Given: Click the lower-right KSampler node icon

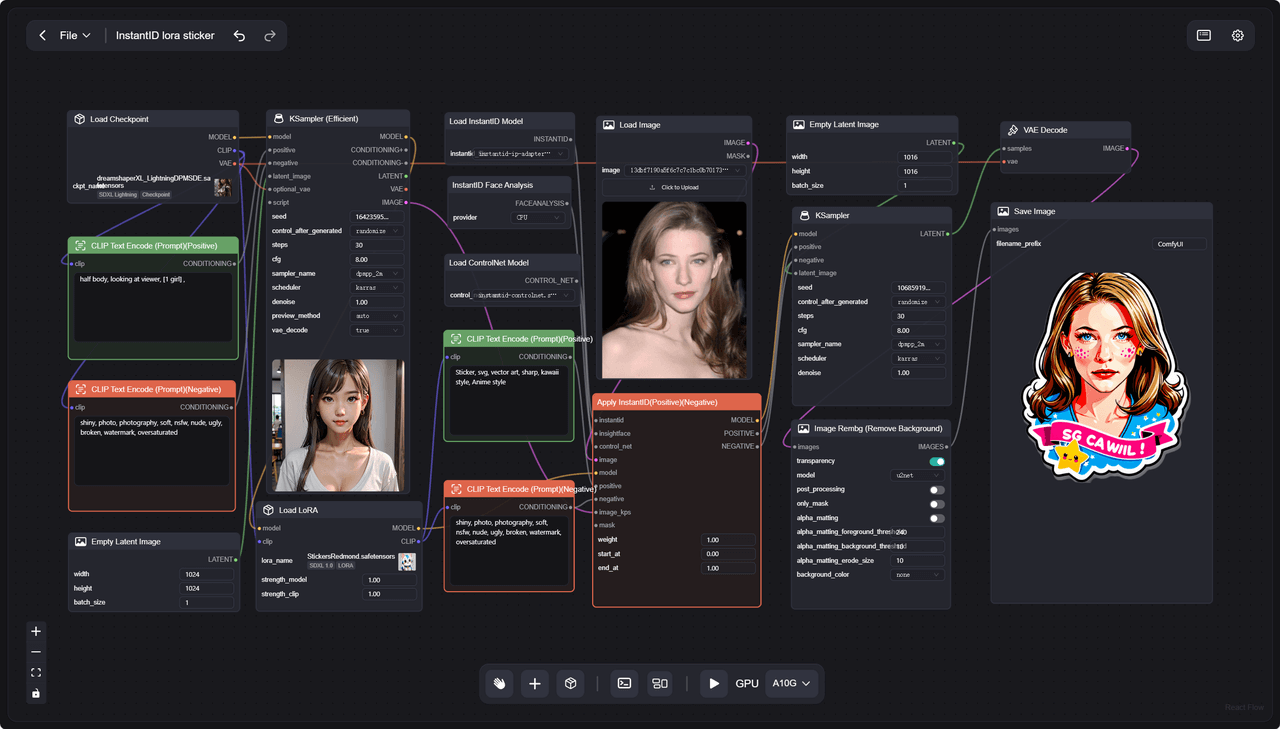Looking at the screenshot, I should pos(804,215).
